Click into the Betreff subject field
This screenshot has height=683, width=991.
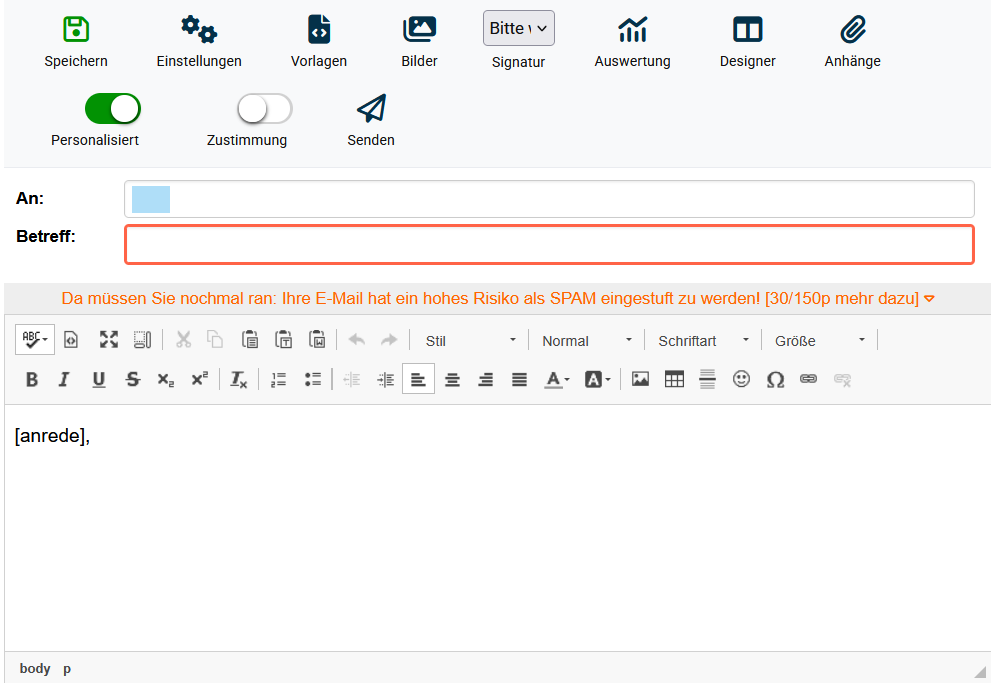pyautogui.click(x=549, y=245)
